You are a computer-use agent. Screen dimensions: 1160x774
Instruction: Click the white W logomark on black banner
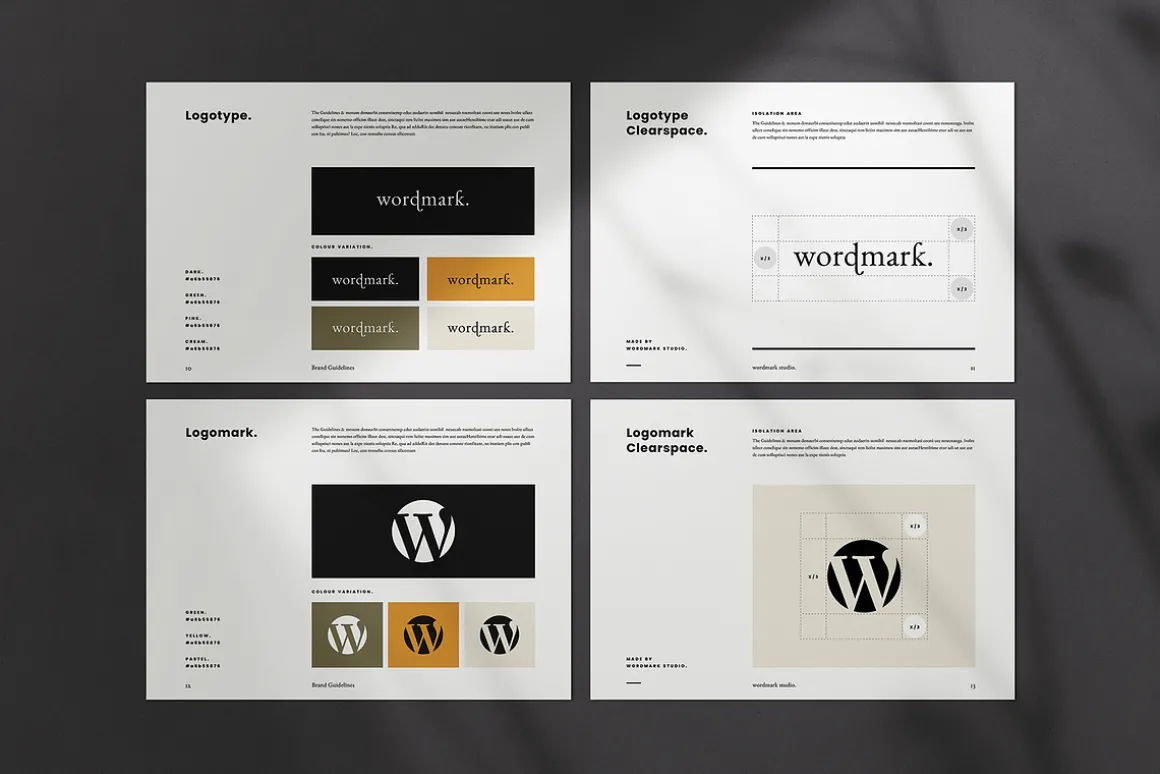pos(423,531)
